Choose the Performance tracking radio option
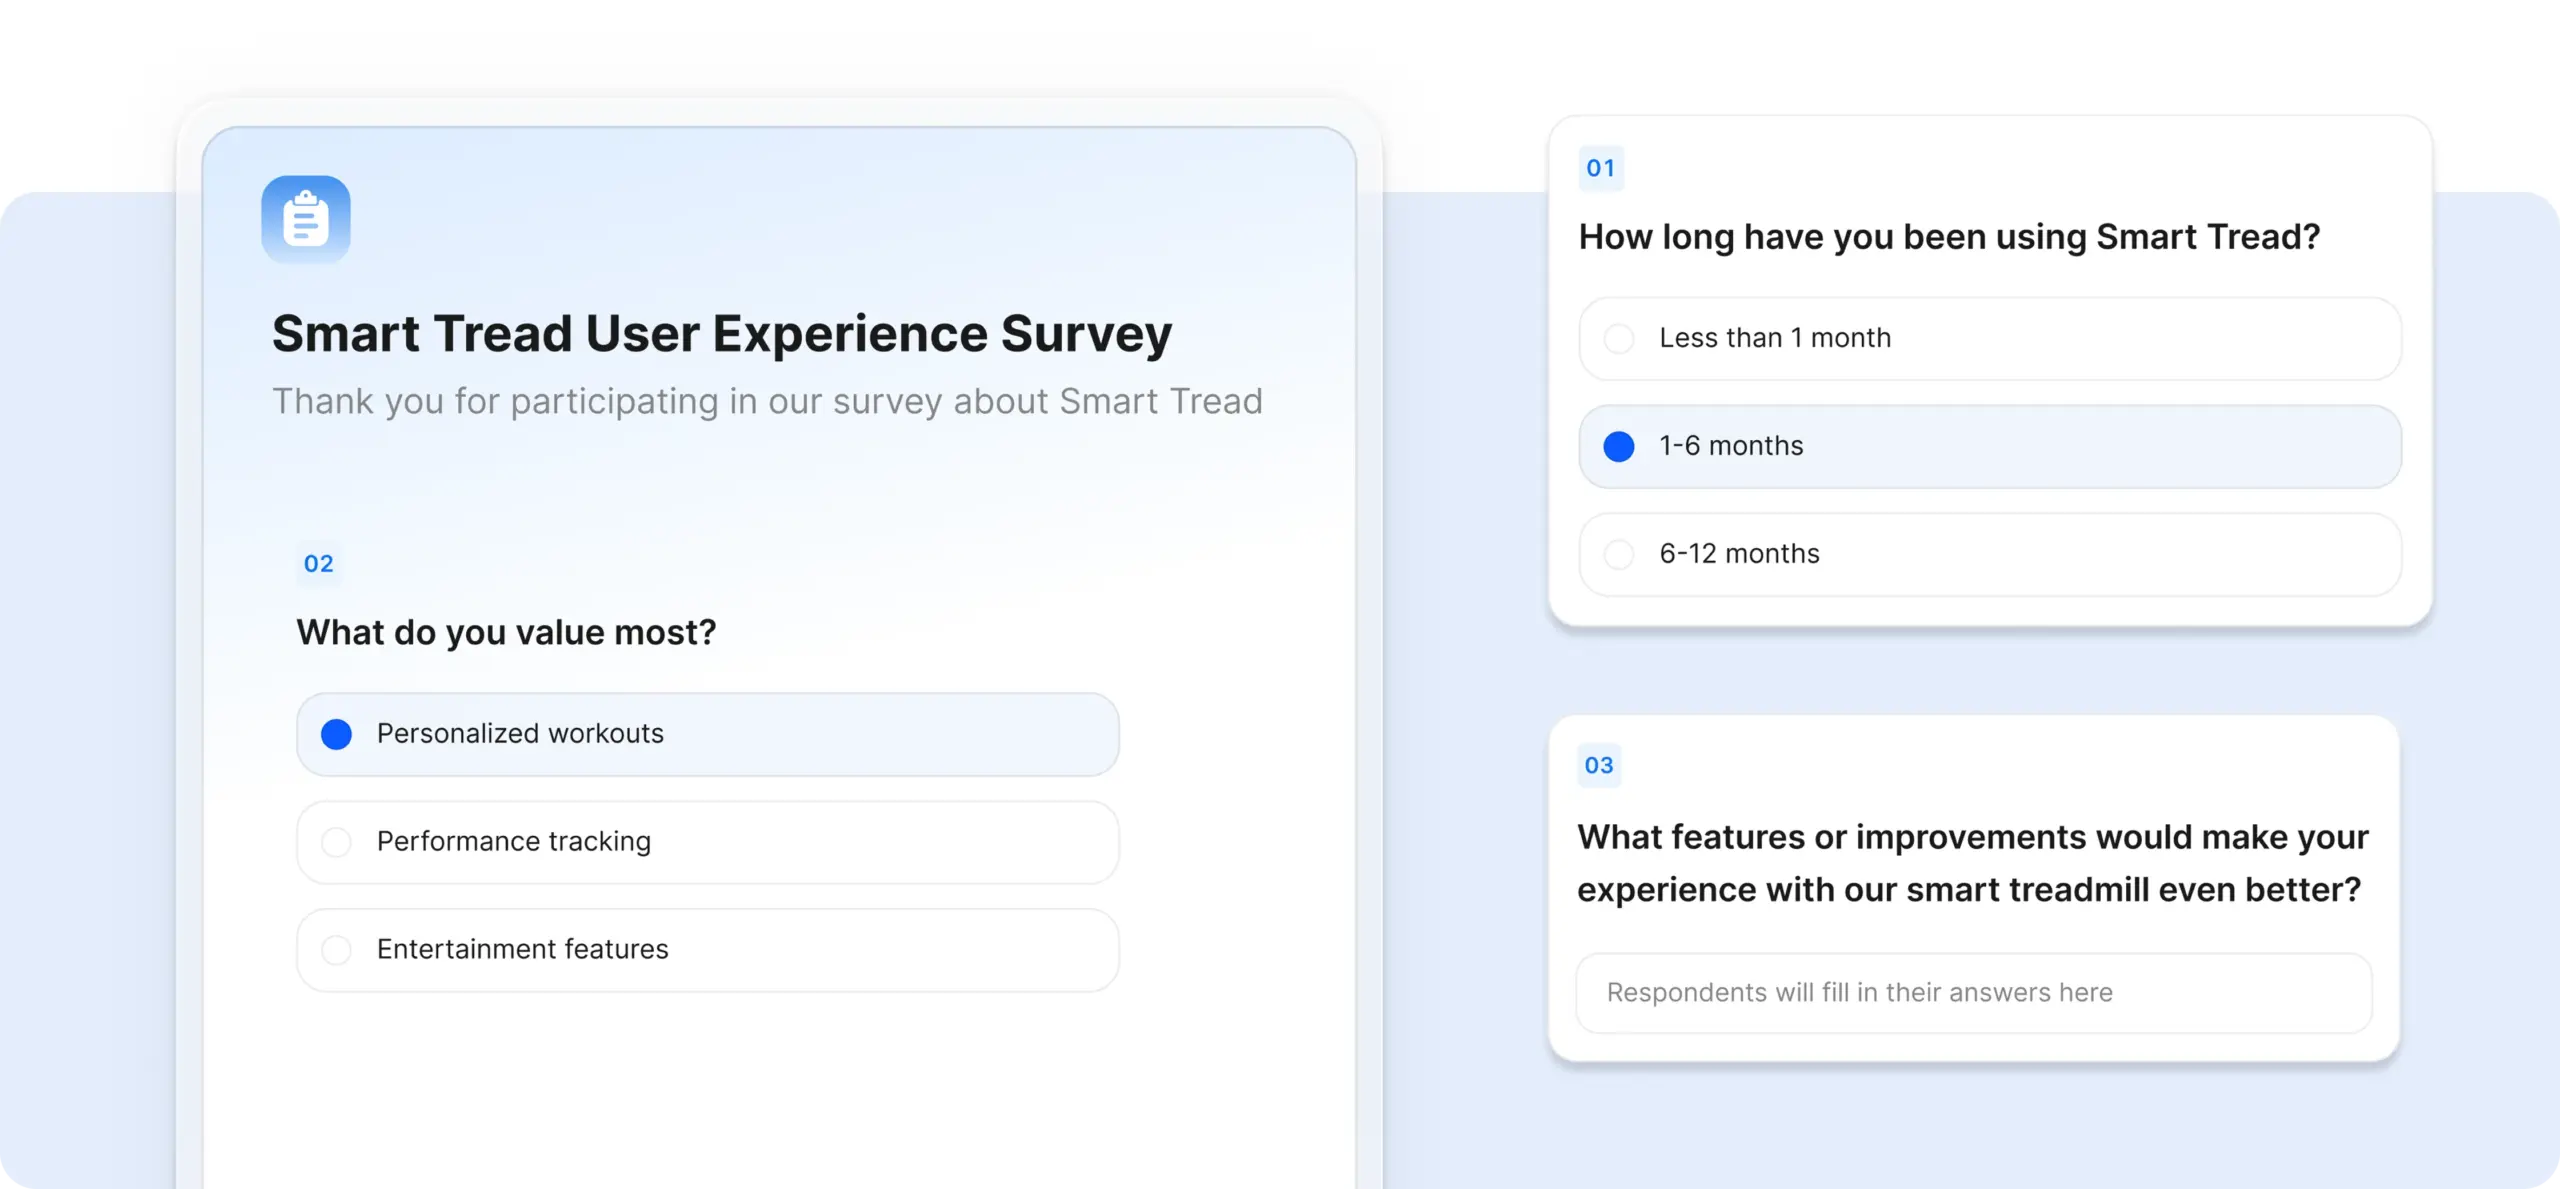The width and height of the screenshot is (2560, 1189). point(336,842)
